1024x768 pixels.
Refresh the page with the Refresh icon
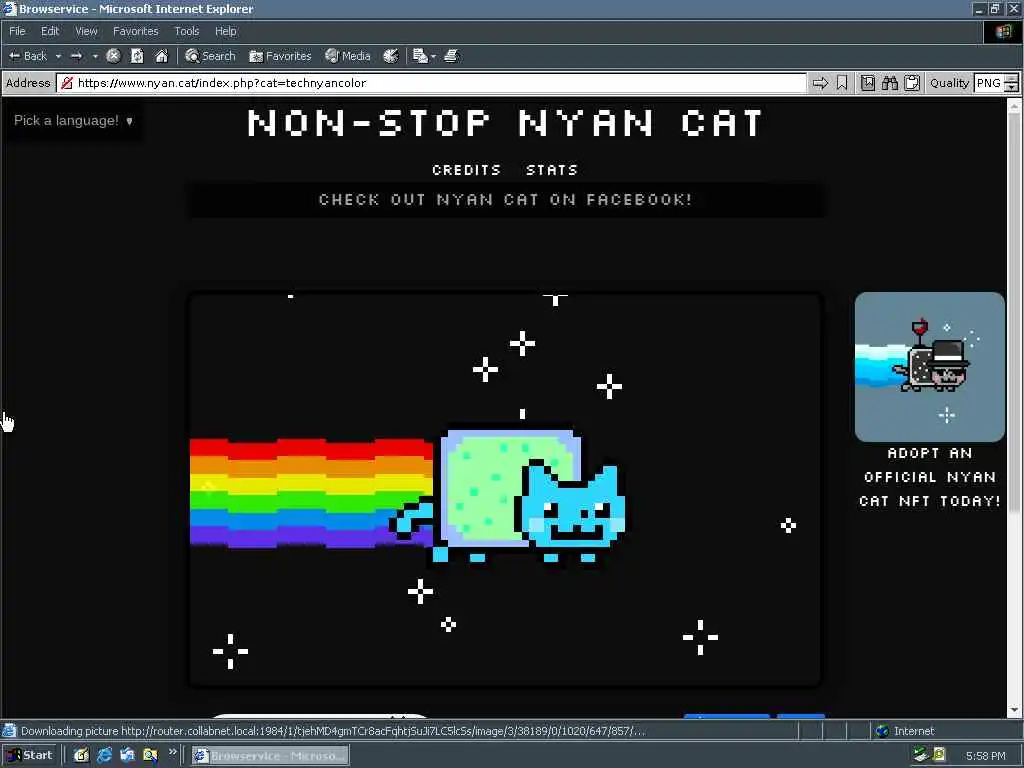pos(137,56)
